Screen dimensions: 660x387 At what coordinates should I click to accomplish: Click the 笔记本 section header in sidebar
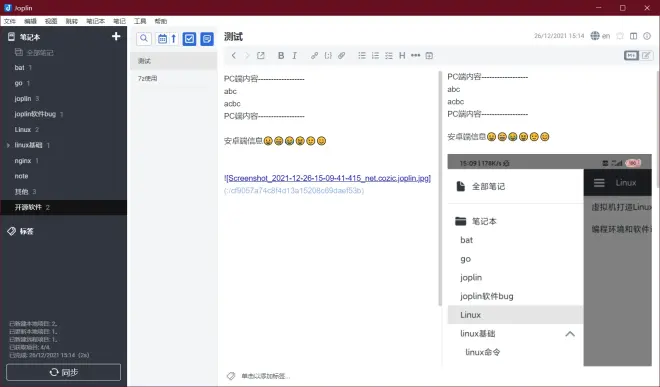pyautogui.click(x=29, y=37)
